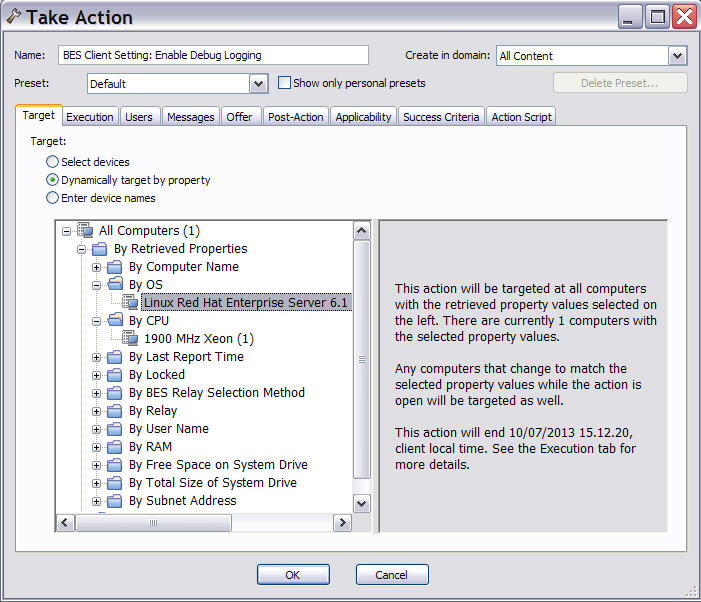701x602 pixels.
Task: Go to the Applicability tab
Action: coord(363,117)
